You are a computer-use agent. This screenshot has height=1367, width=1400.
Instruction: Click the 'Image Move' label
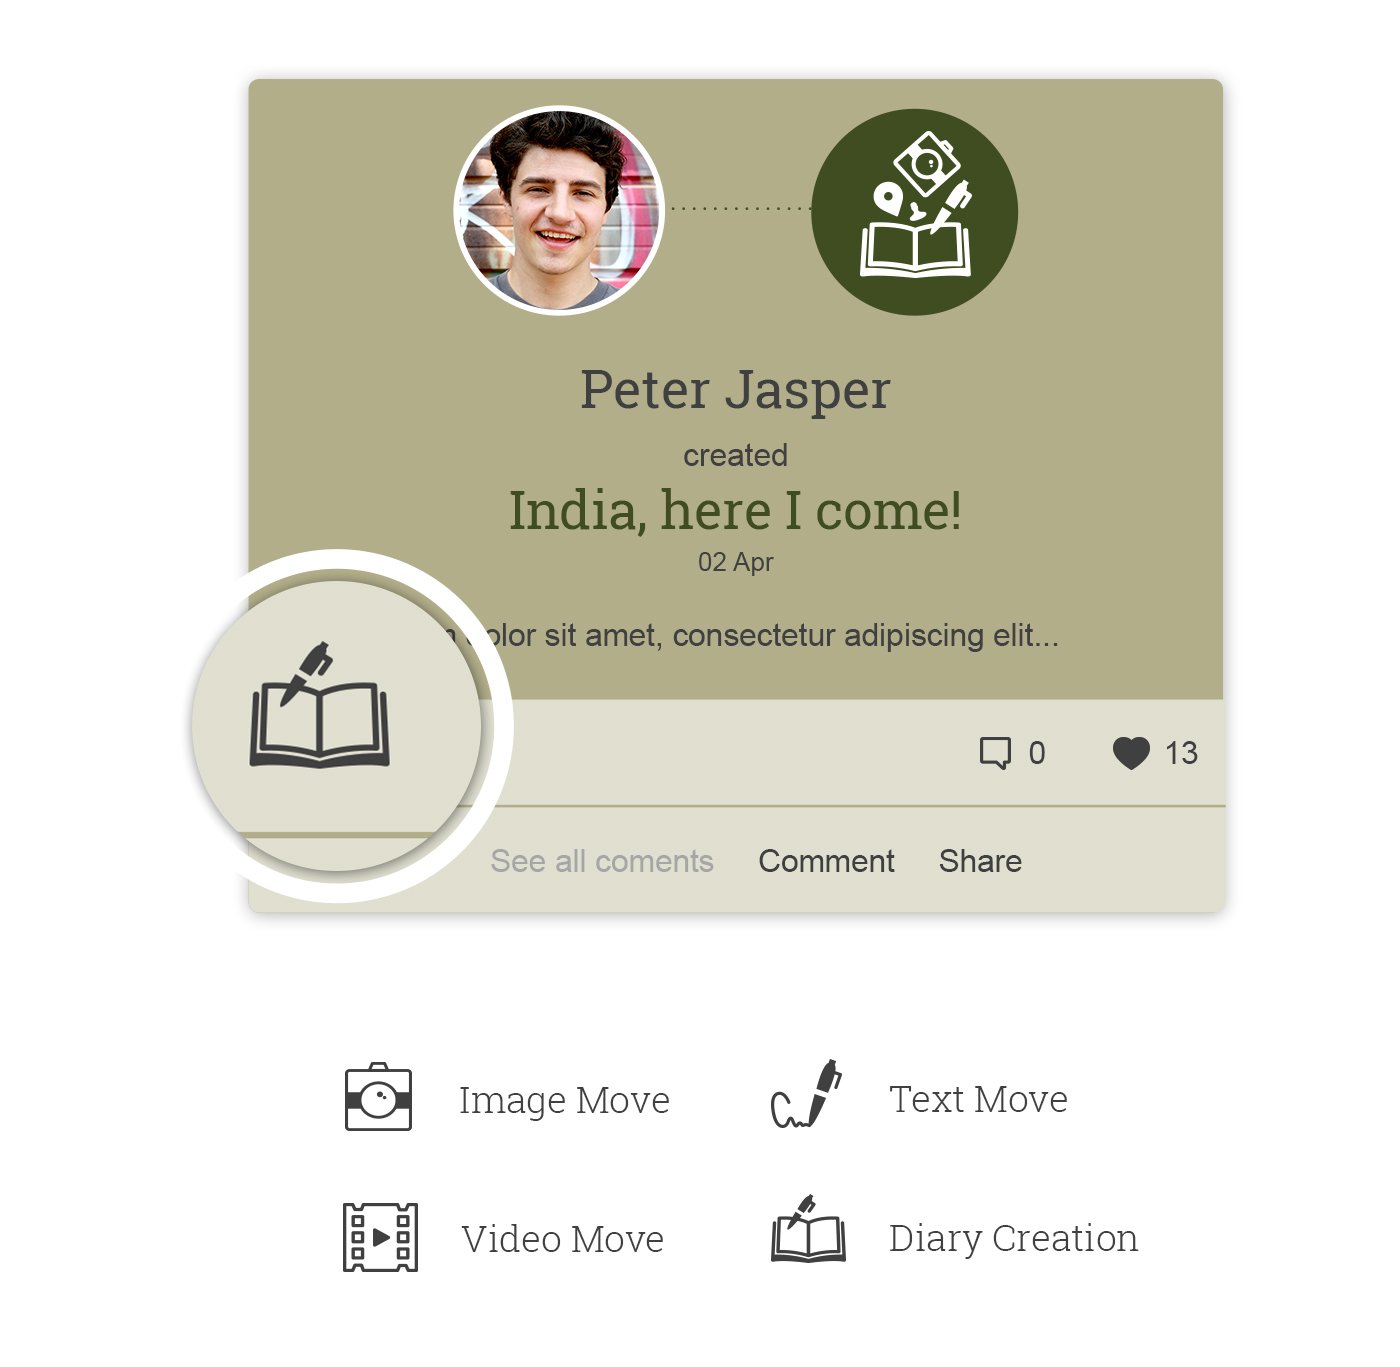564,1100
